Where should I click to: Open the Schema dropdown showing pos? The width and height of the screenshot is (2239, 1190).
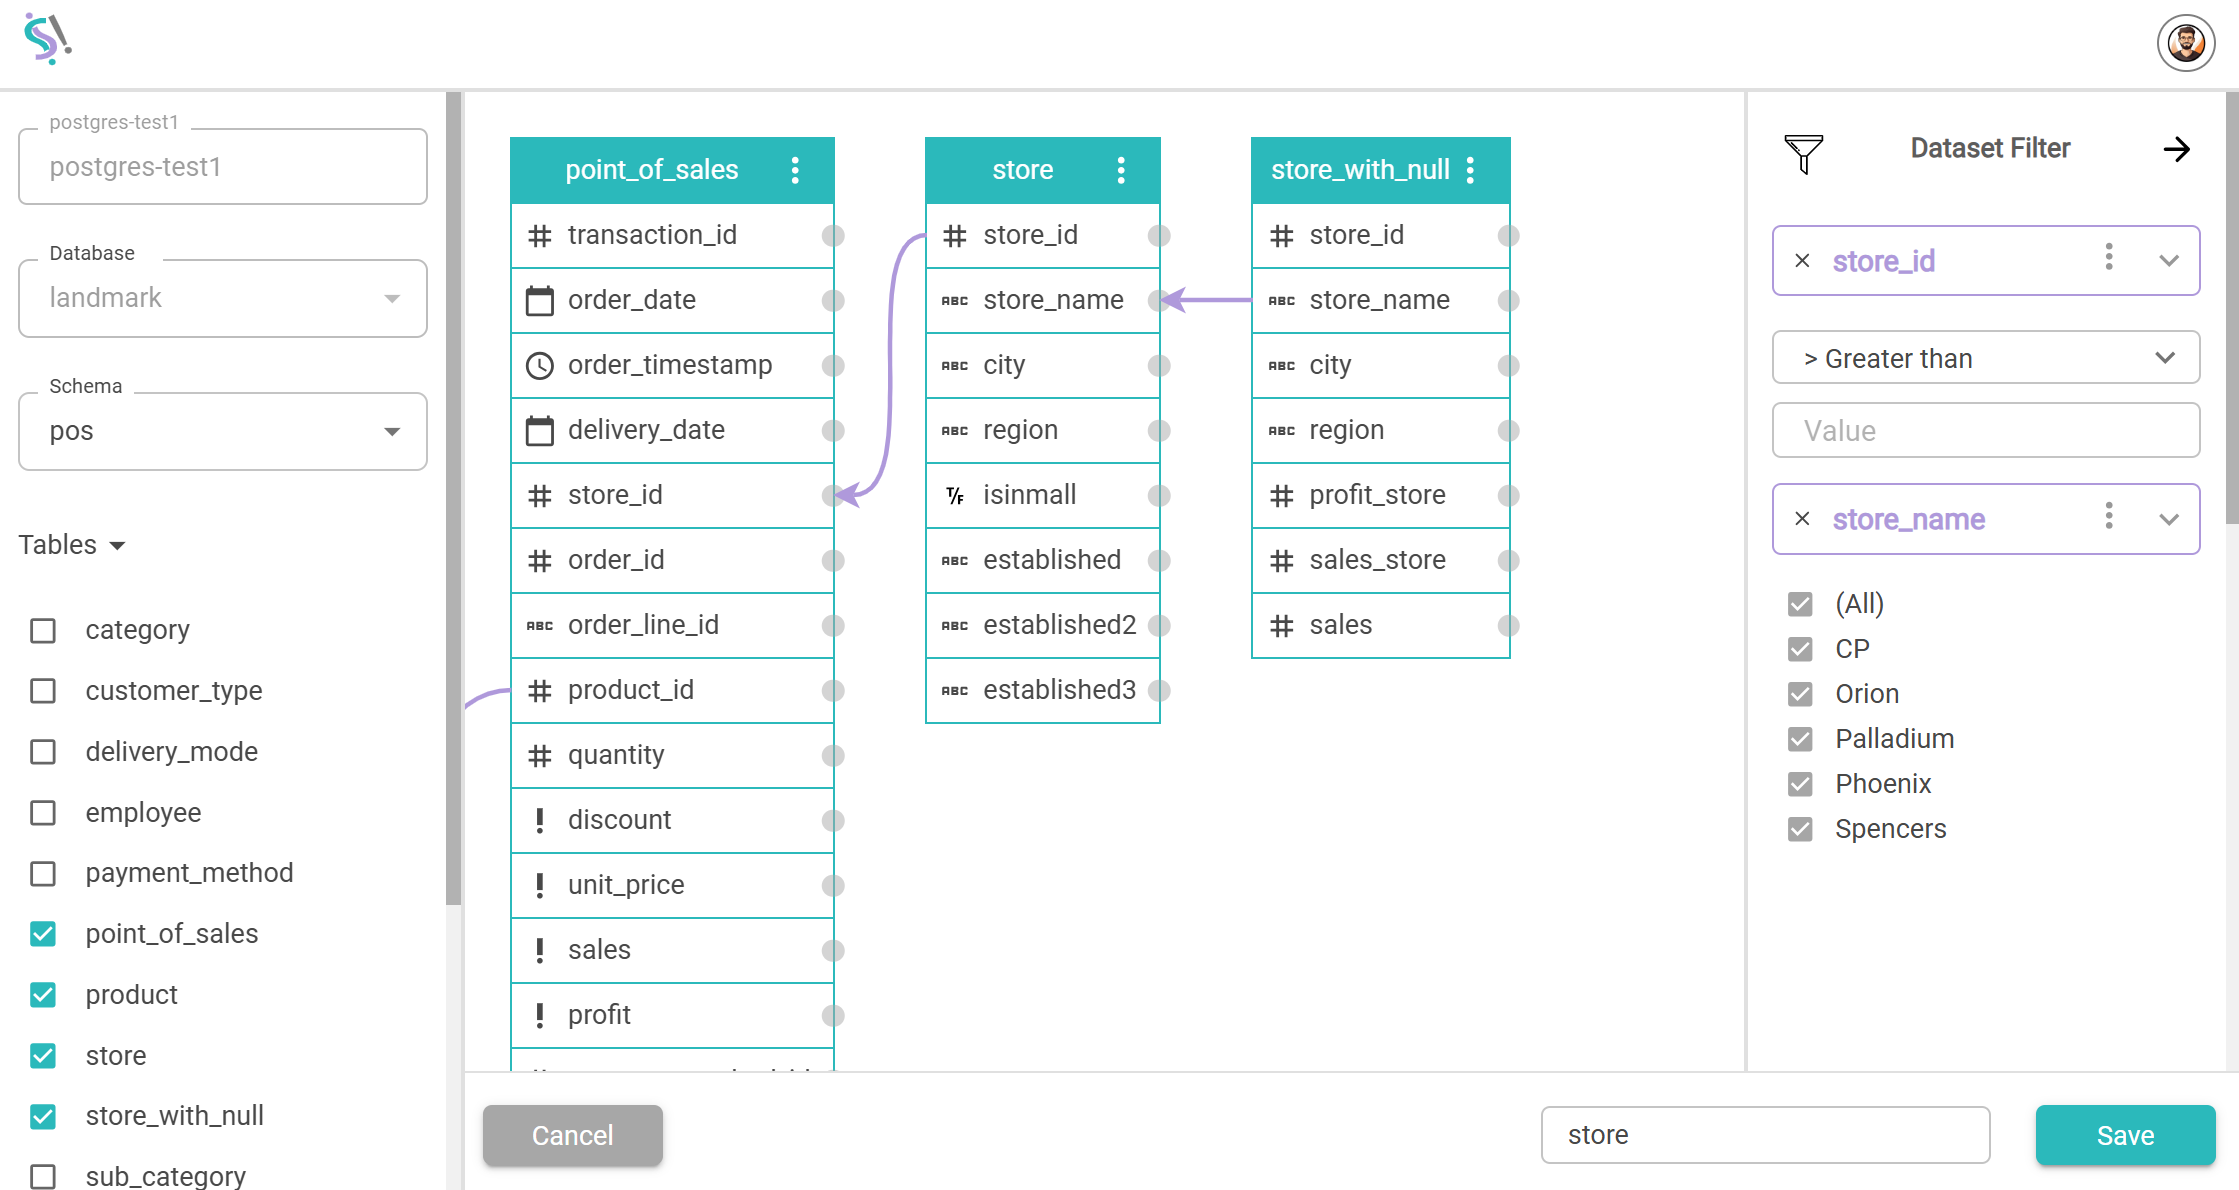[222, 432]
